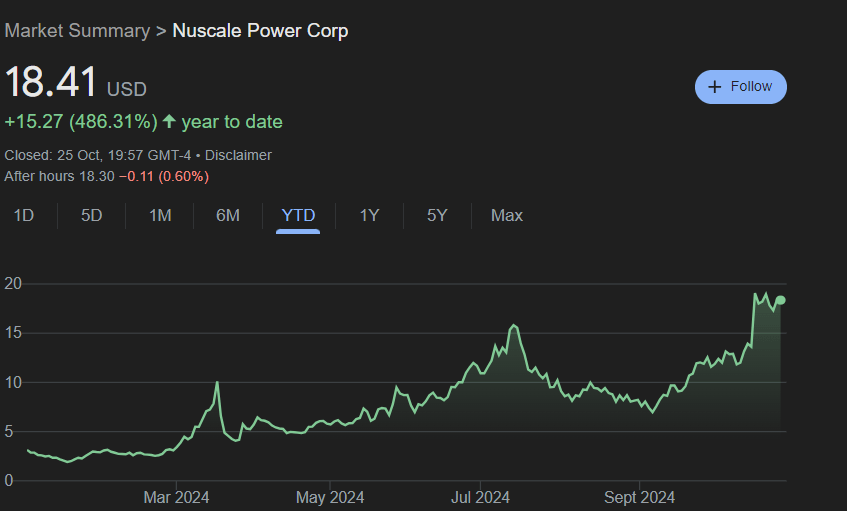Switch to the 6M chart range
The width and height of the screenshot is (847, 511).
tap(228, 216)
